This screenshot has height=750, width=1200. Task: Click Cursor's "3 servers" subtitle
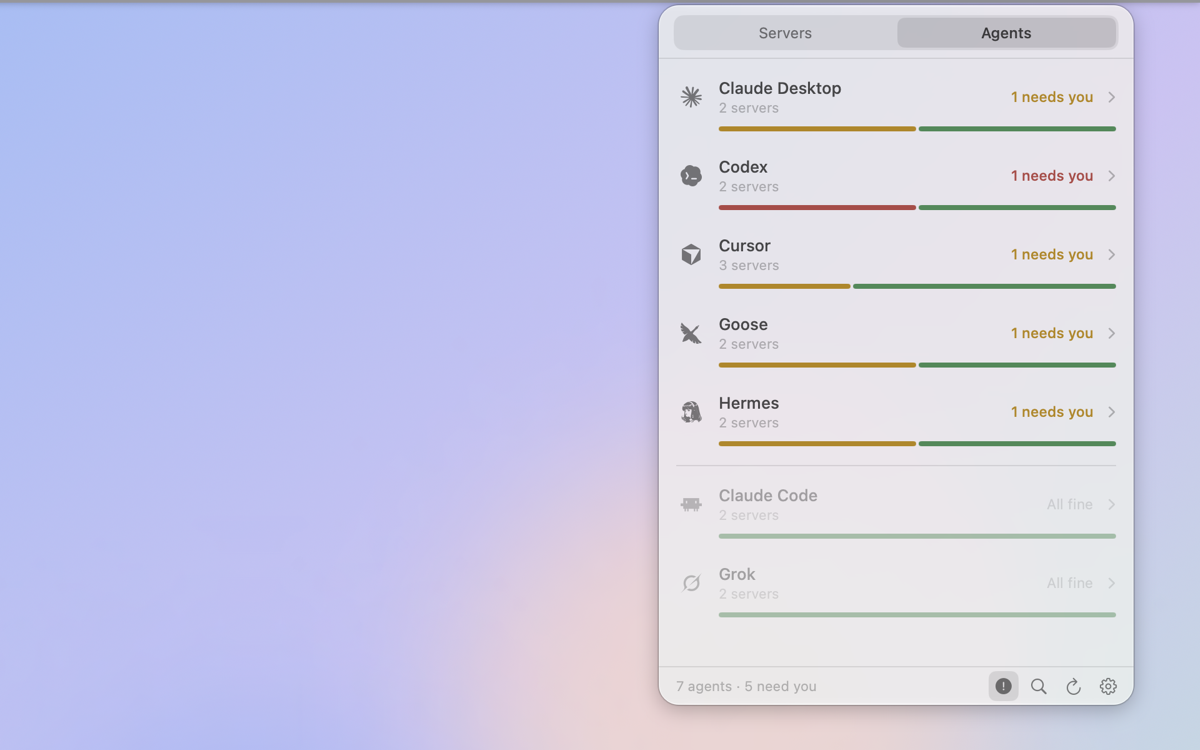[x=748, y=265]
